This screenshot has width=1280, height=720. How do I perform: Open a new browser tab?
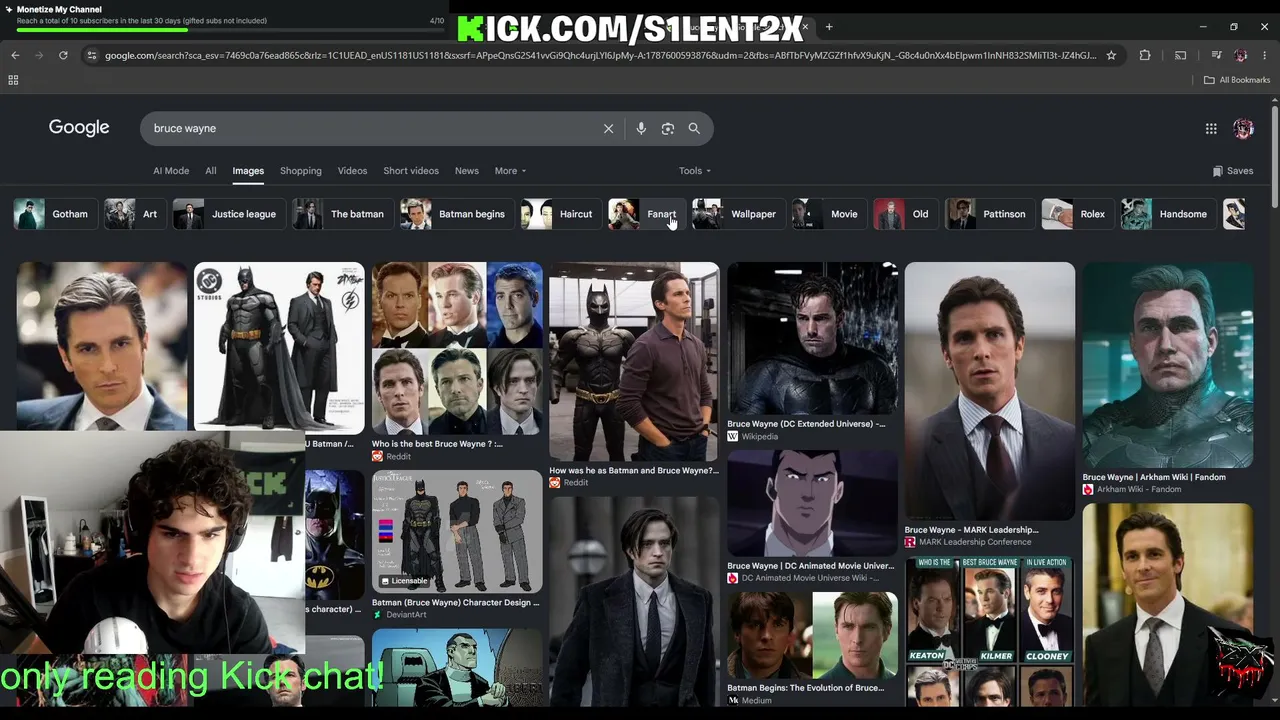[x=829, y=26]
